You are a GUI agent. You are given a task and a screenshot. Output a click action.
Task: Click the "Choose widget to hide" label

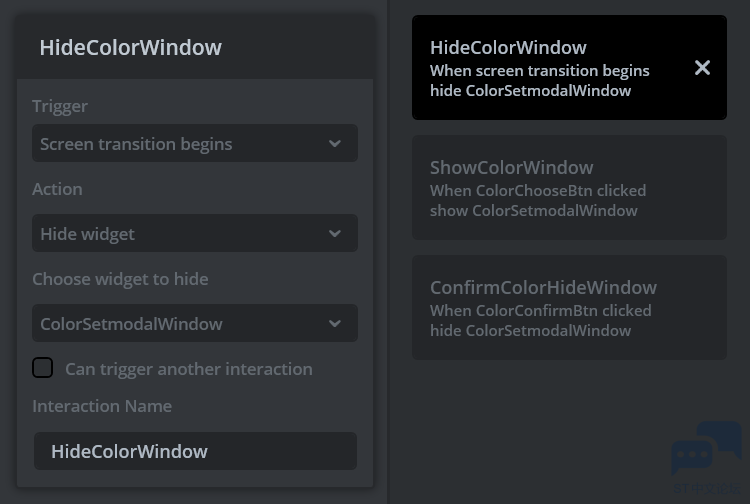click(x=120, y=279)
